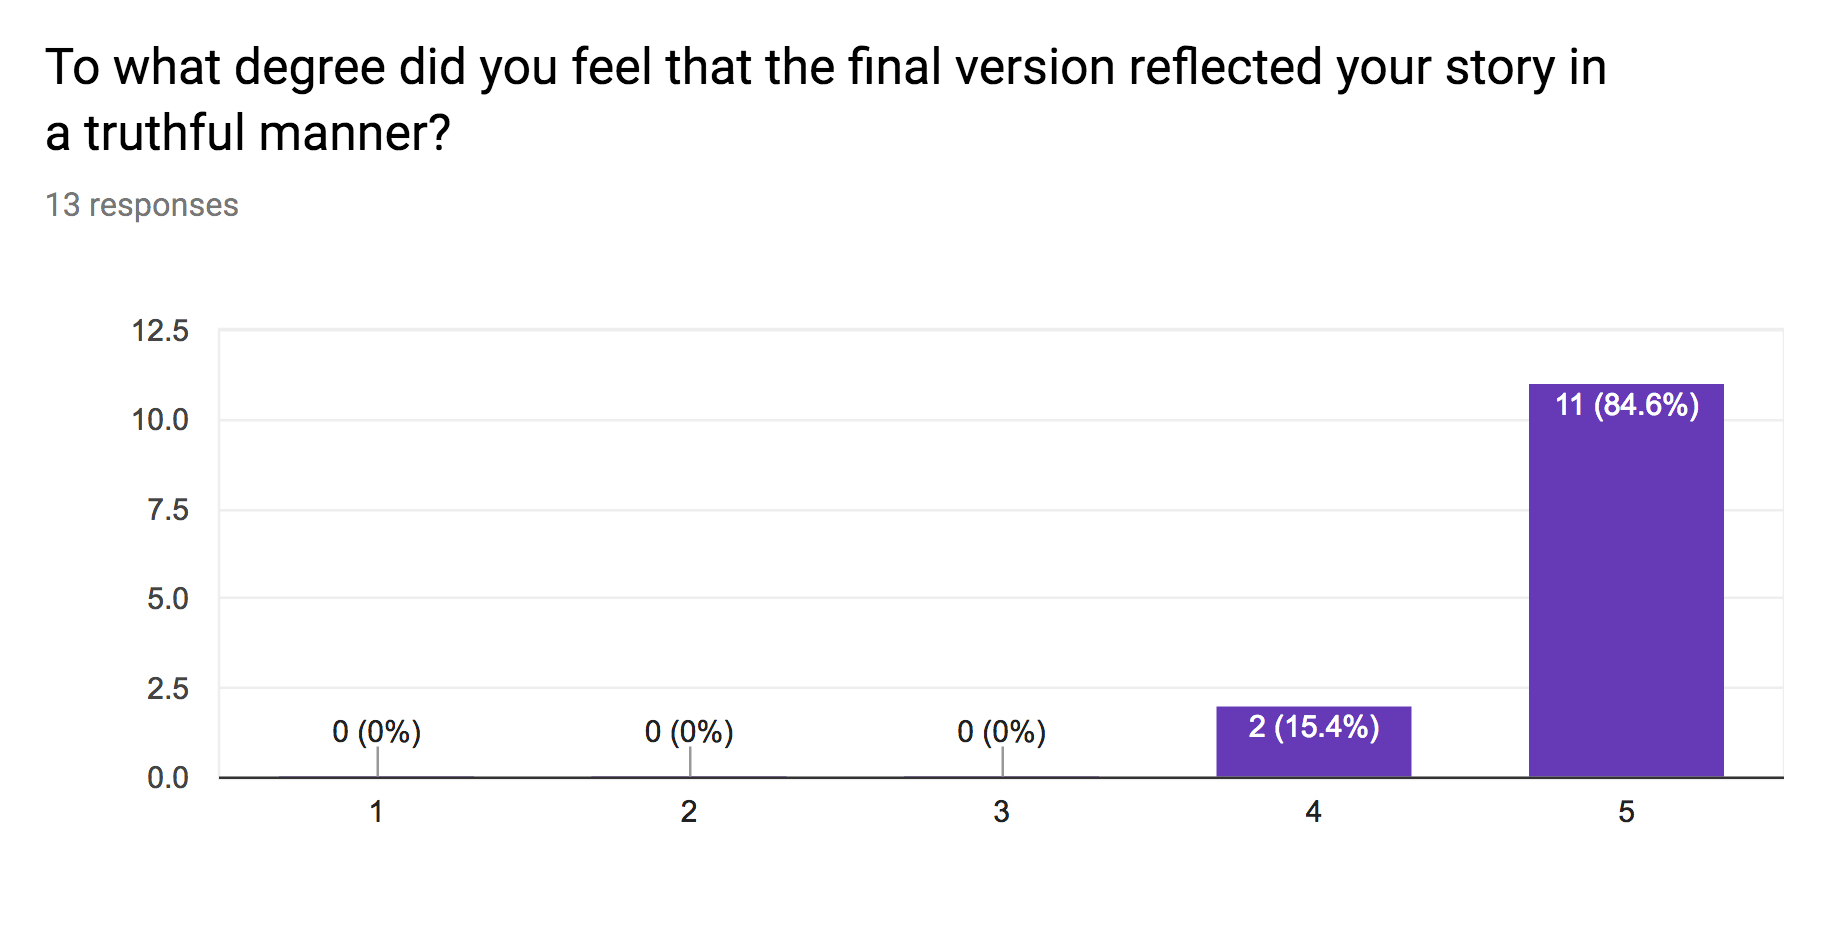
Task: Click x-axis label "5"
Action: click(1626, 812)
